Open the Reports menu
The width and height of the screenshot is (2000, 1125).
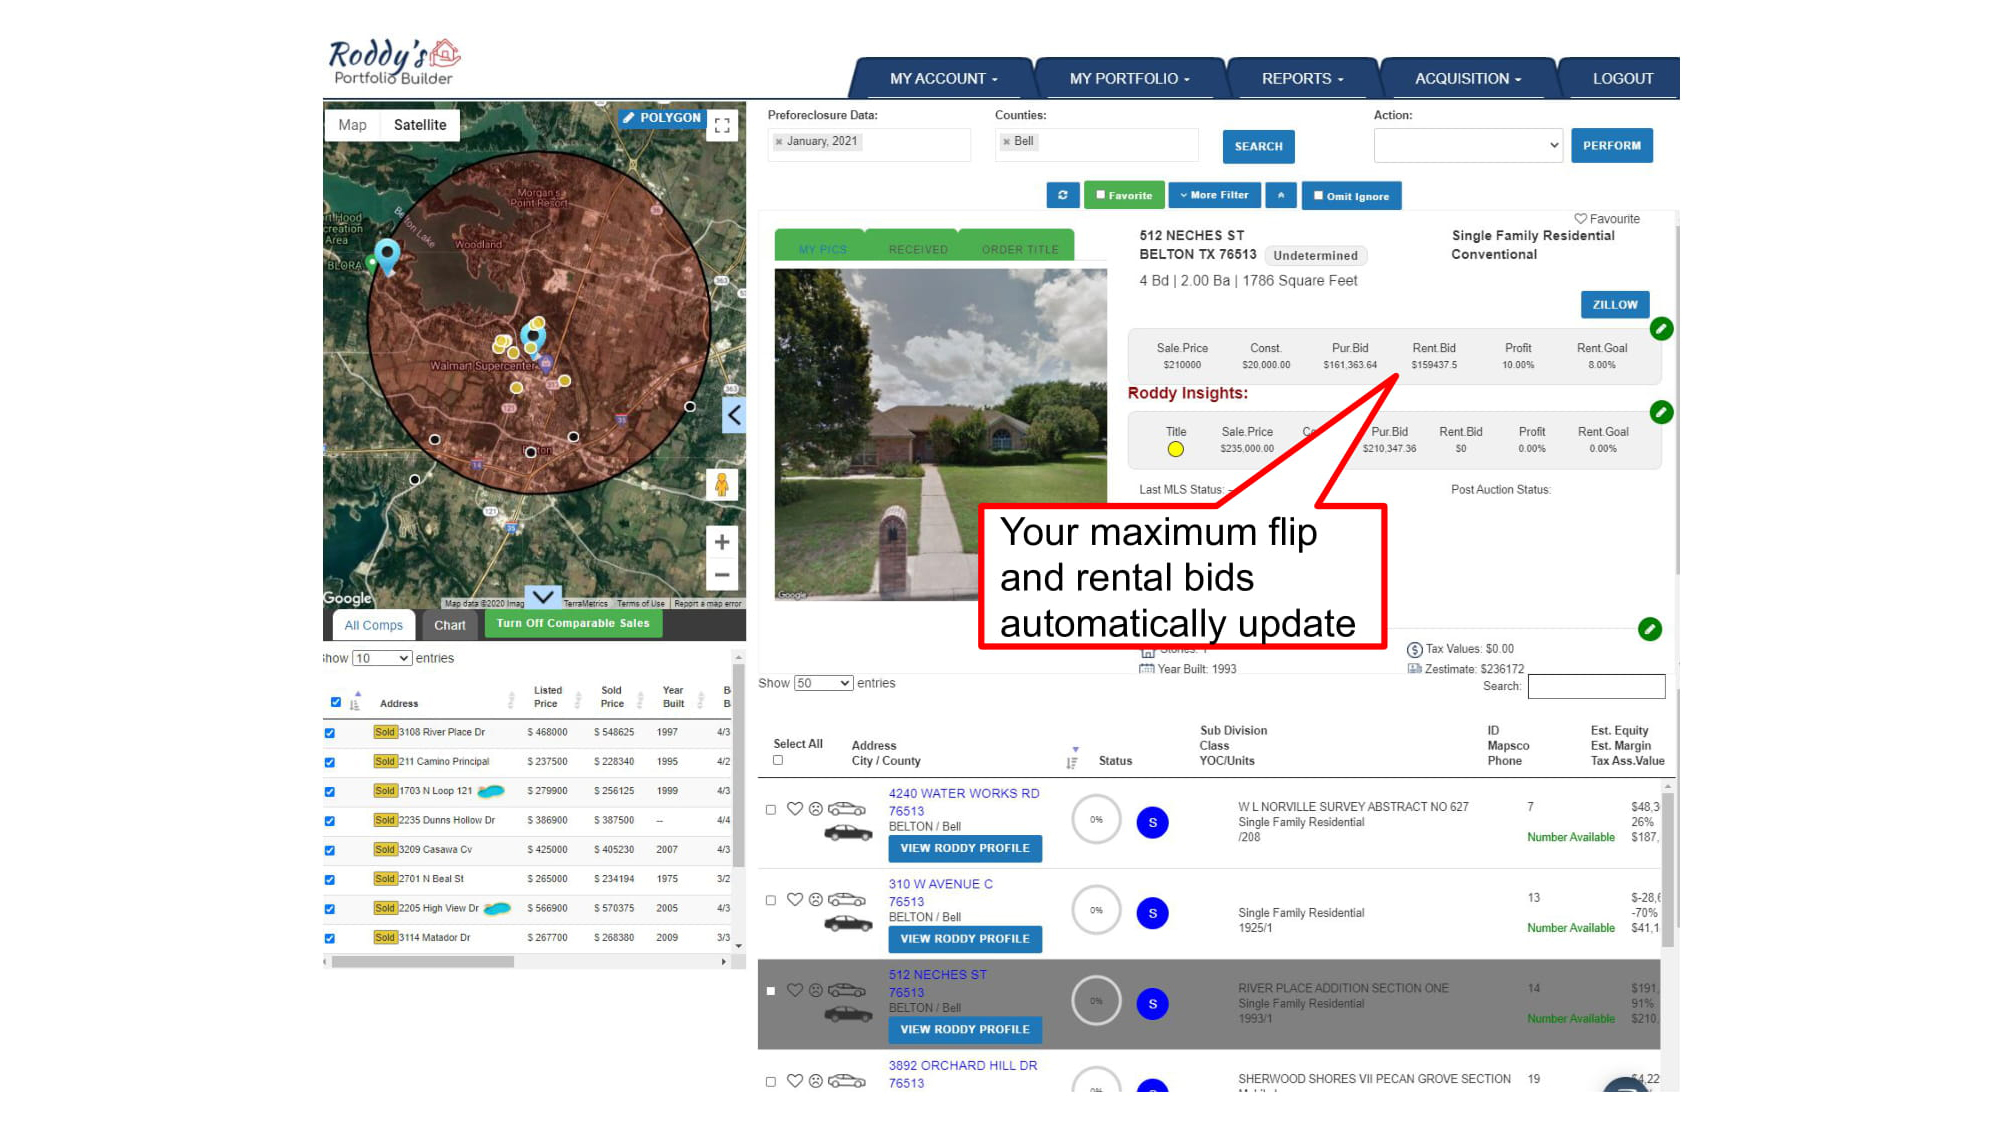pyautogui.click(x=1302, y=79)
